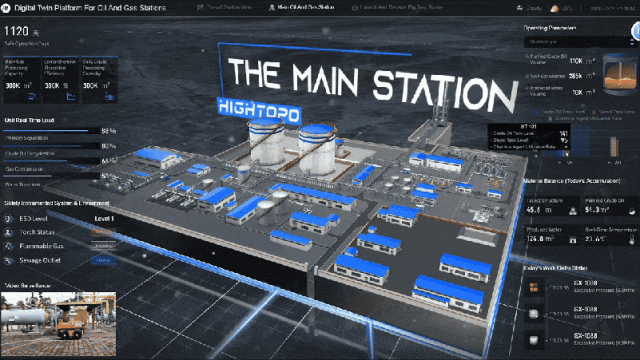Click the Purified Crude Oil Volume '110K' value
Screen dimensions: 640x360
tap(576, 61)
